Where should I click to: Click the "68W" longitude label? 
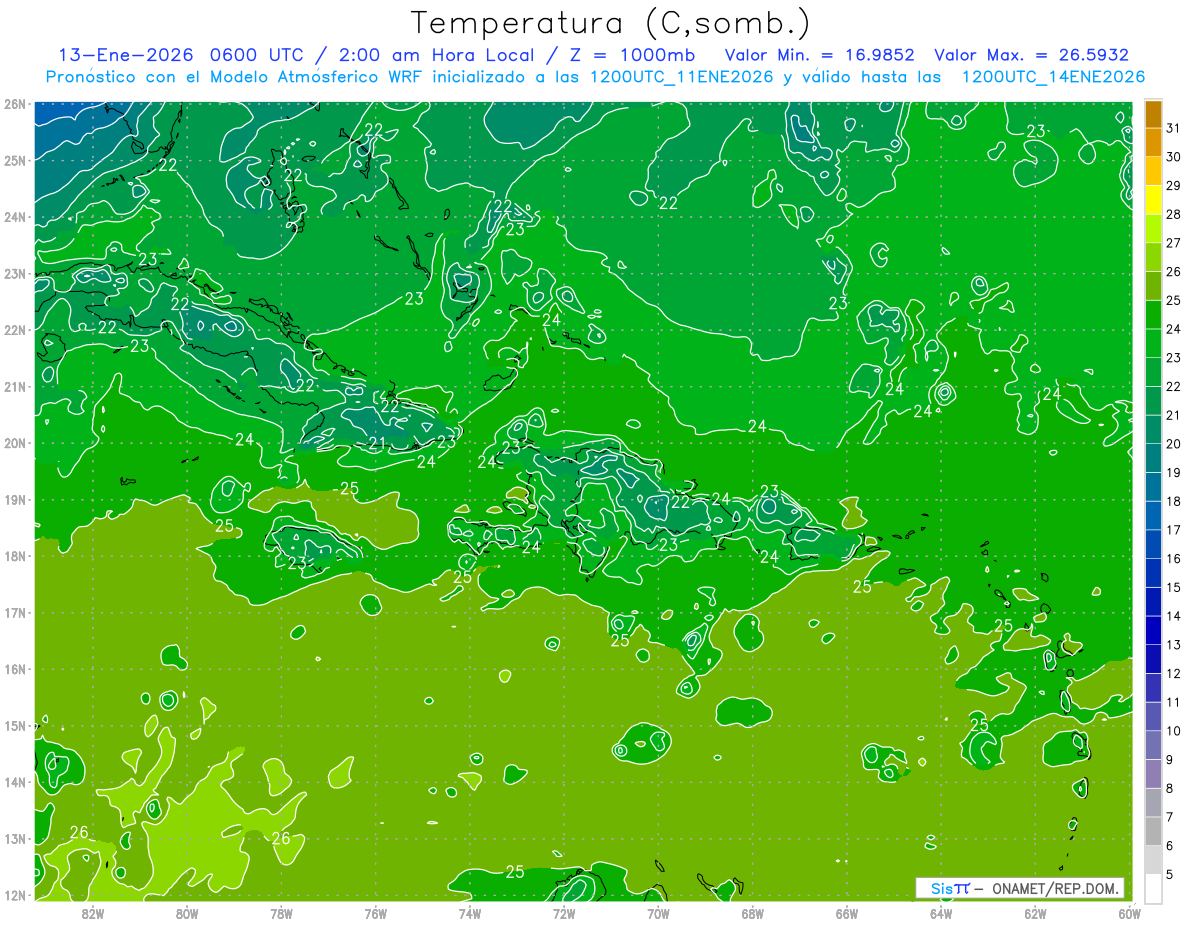[x=752, y=913]
